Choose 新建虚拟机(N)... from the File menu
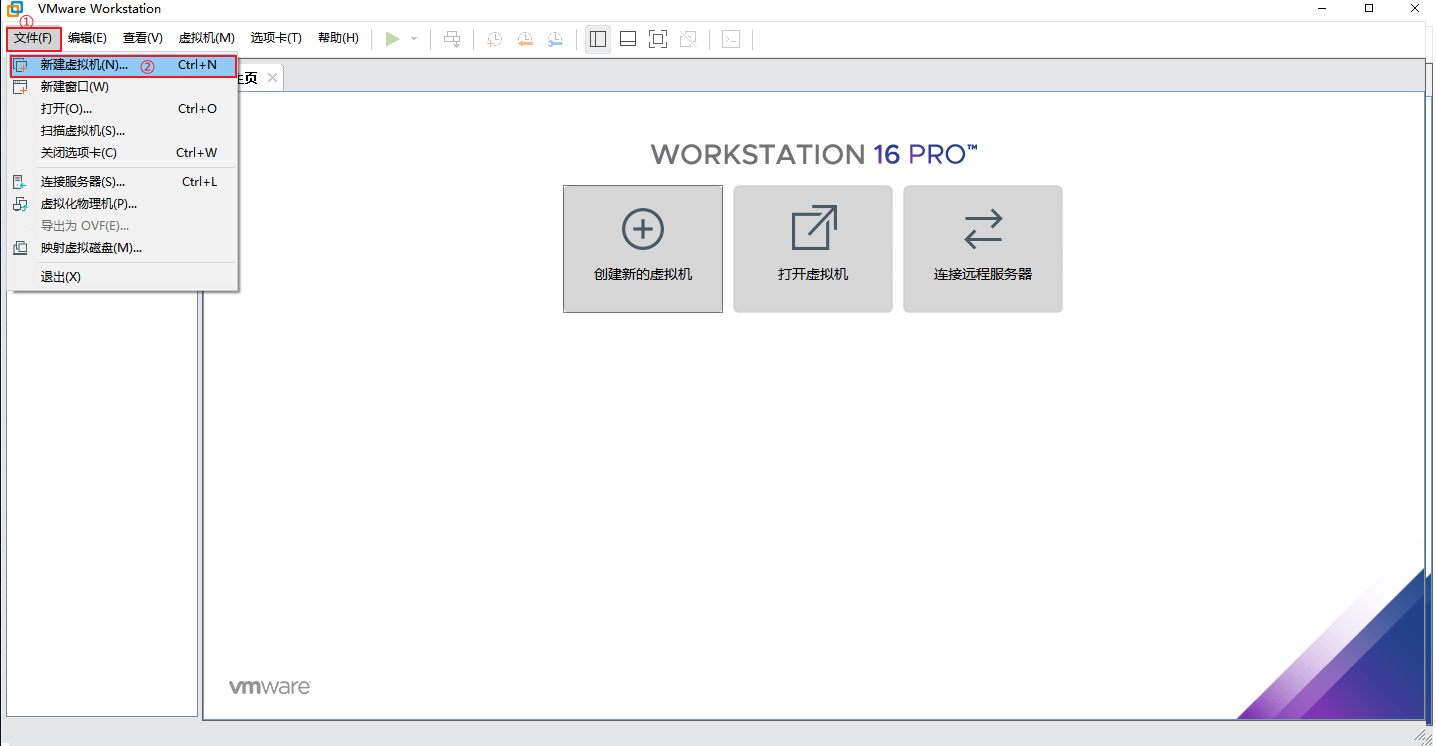The image size is (1436, 746). [123, 65]
